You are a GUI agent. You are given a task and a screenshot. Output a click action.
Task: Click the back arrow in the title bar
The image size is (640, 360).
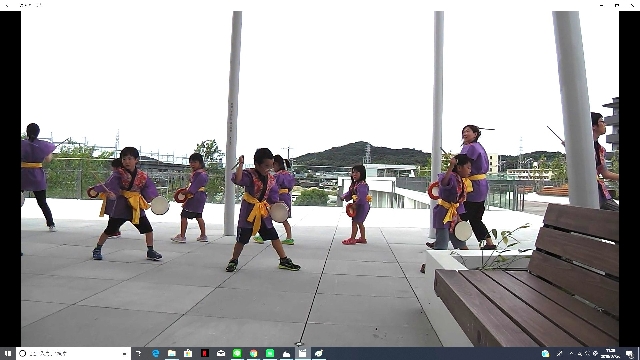[7, 5]
